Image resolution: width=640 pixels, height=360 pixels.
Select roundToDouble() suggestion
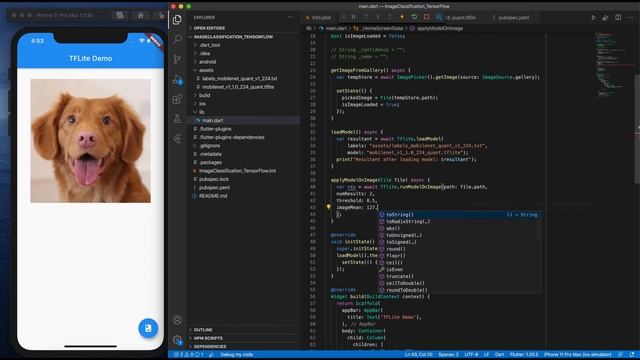click(459, 290)
